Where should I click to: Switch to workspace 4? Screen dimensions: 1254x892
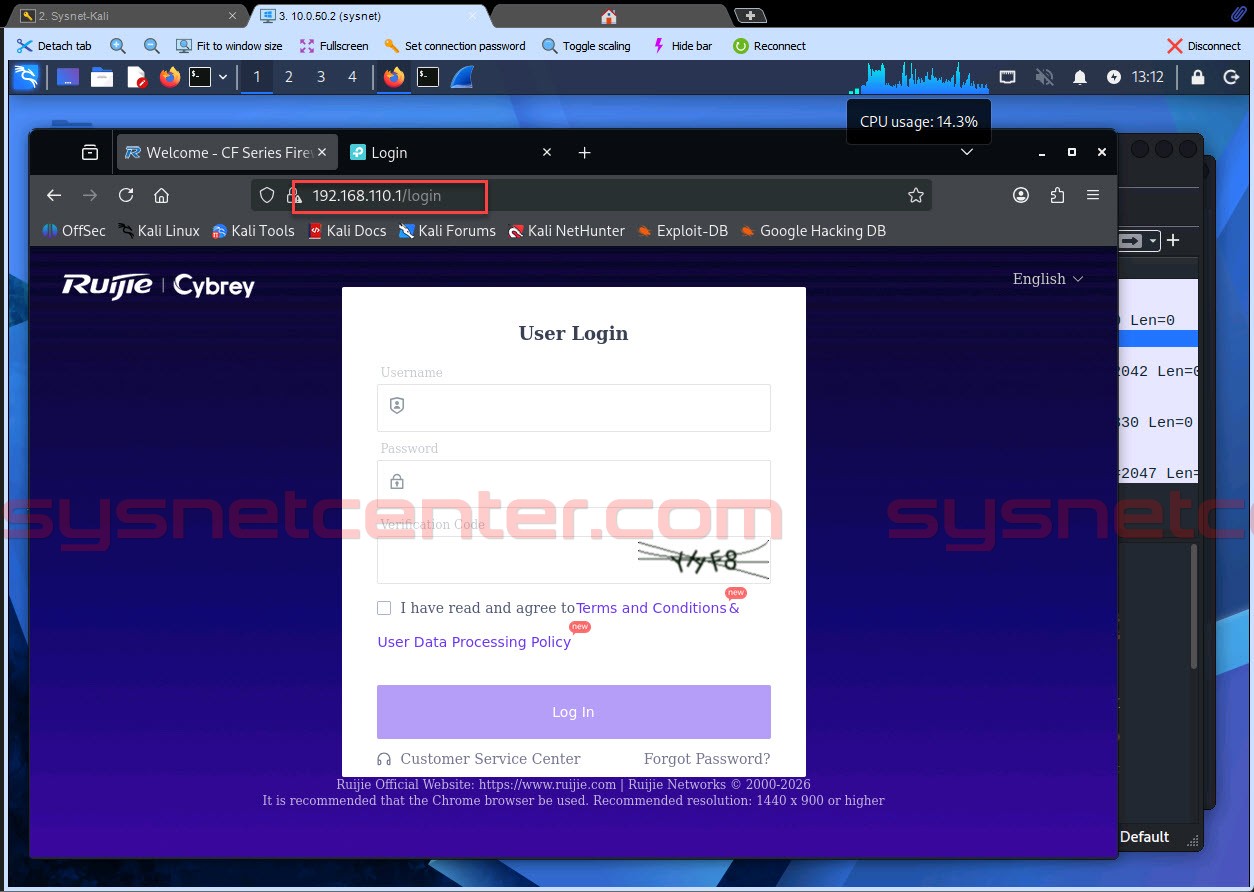click(352, 77)
